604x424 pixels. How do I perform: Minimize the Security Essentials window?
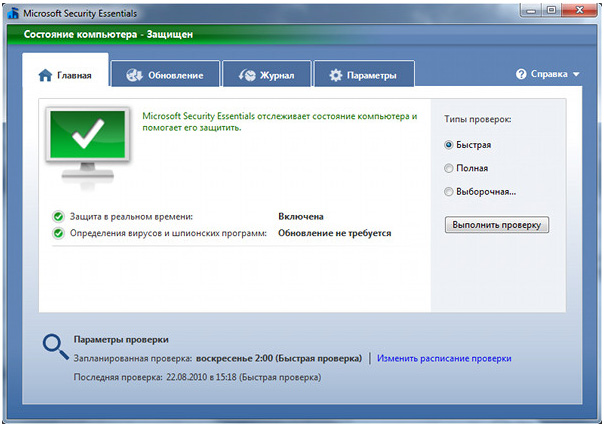(531, 11)
